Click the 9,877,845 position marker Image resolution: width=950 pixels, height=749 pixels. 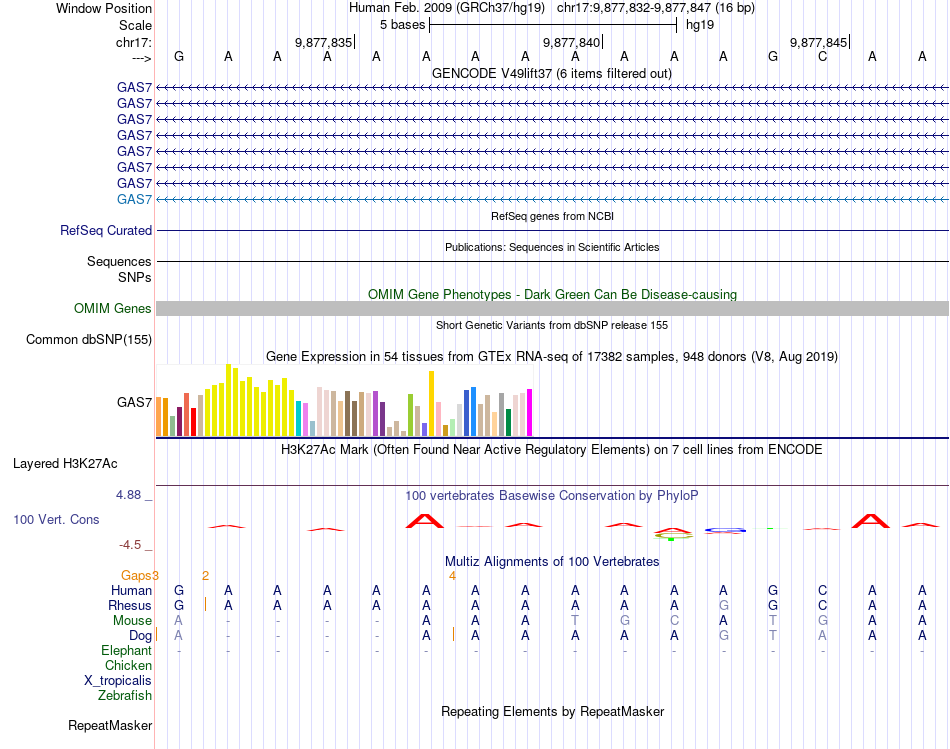click(819, 42)
